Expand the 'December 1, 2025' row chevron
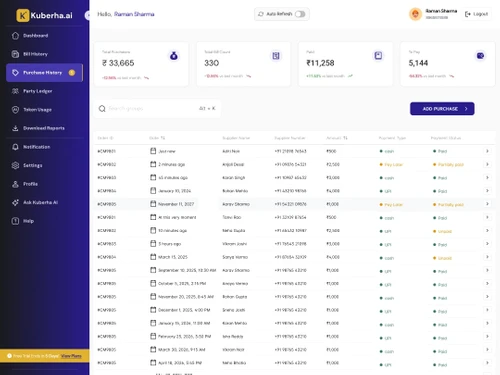The image size is (500, 375). tap(487, 310)
